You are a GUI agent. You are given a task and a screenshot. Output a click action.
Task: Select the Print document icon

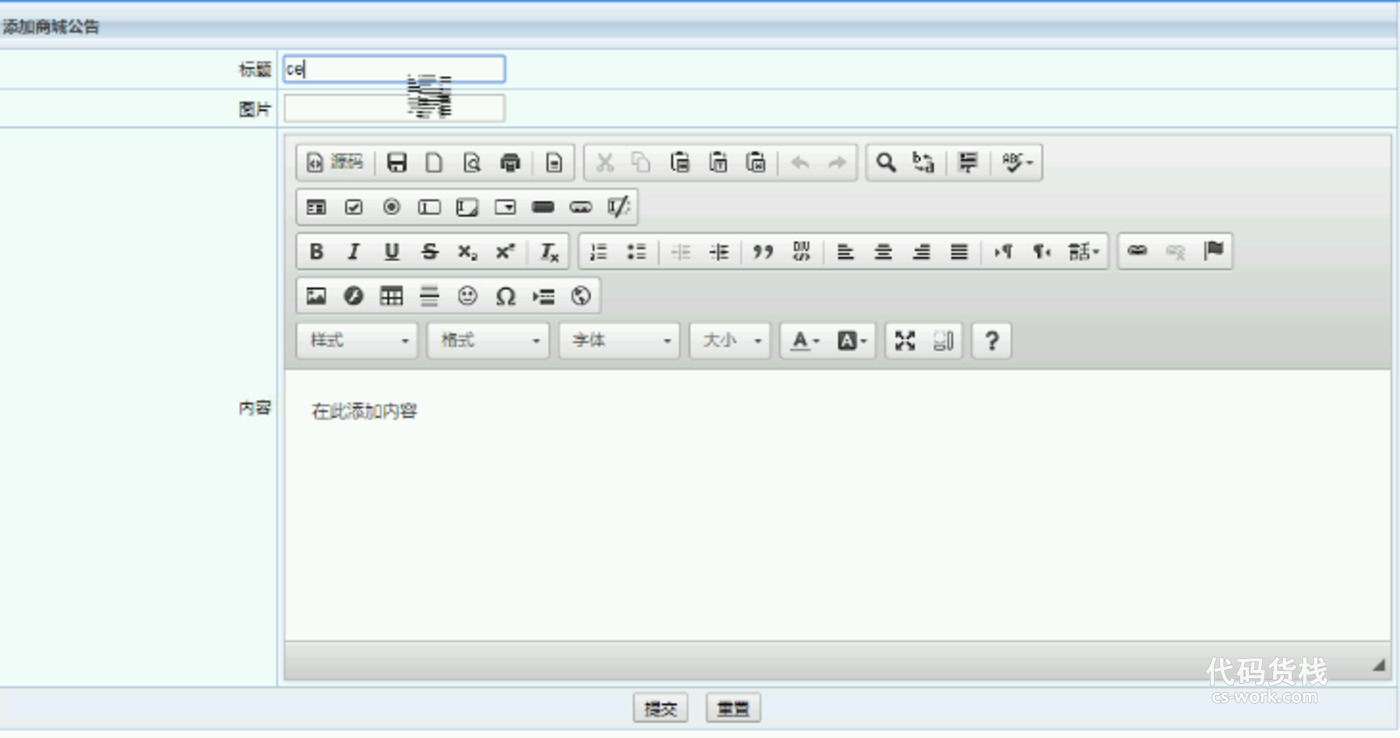pos(511,162)
